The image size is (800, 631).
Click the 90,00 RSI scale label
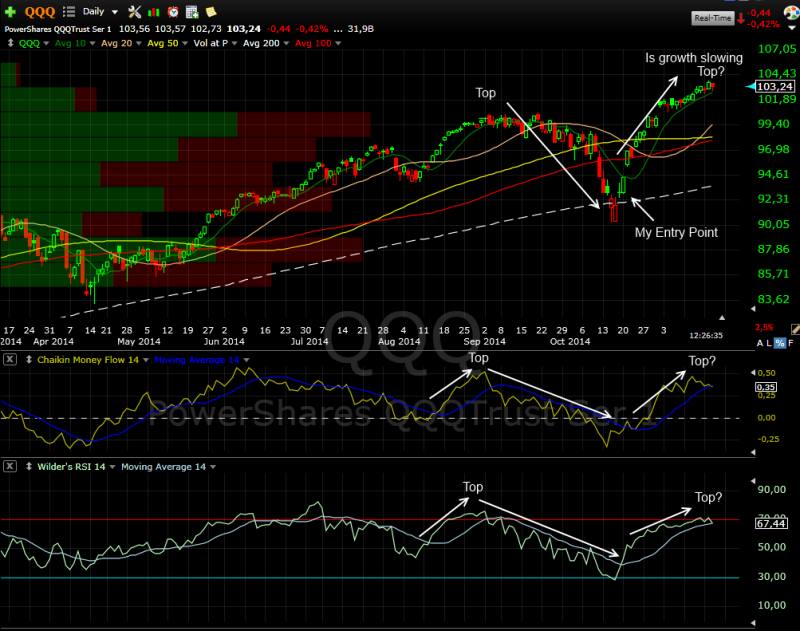pos(772,490)
